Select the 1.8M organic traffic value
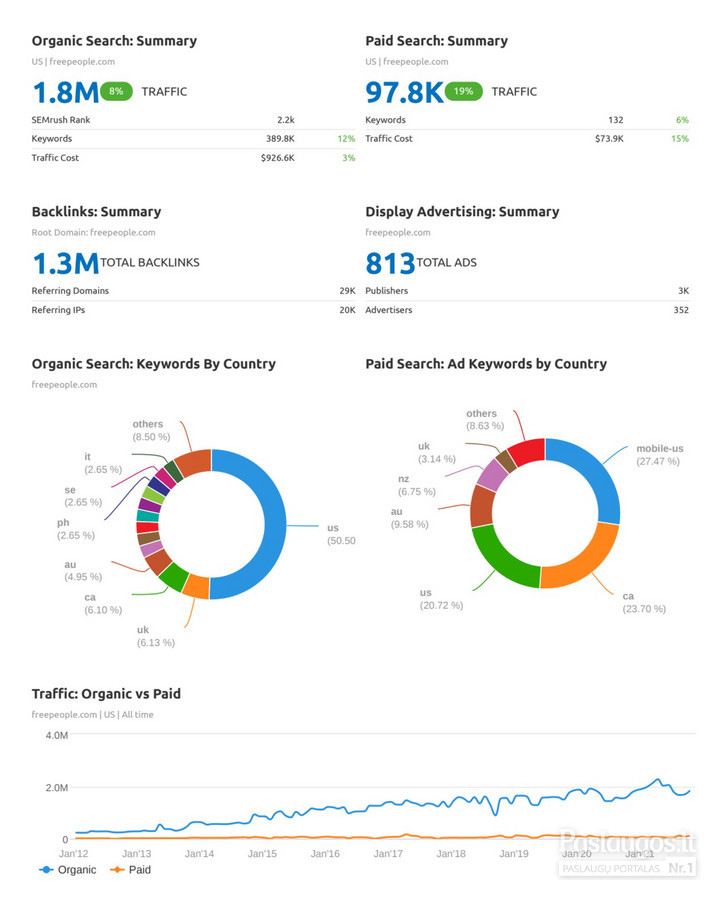The width and height of the screenshot is (722, 900). (65, 92)
